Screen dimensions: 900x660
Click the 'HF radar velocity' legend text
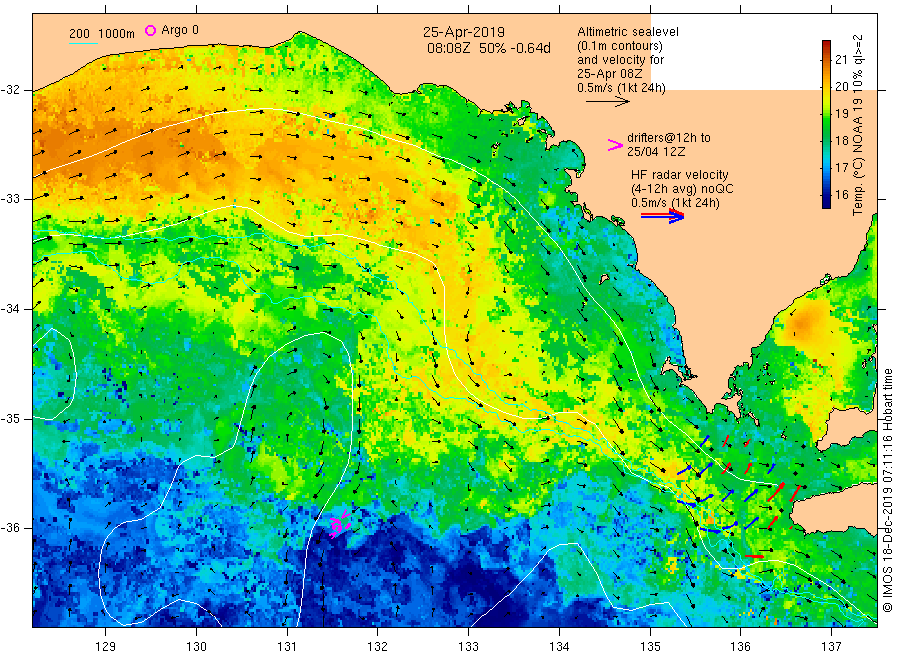point(680,174)
